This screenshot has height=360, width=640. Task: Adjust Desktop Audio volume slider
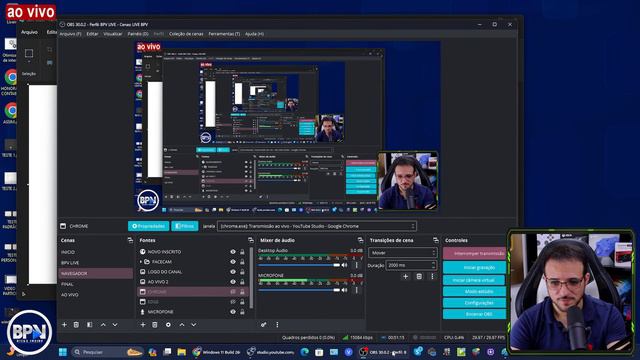tap(299, 265)
